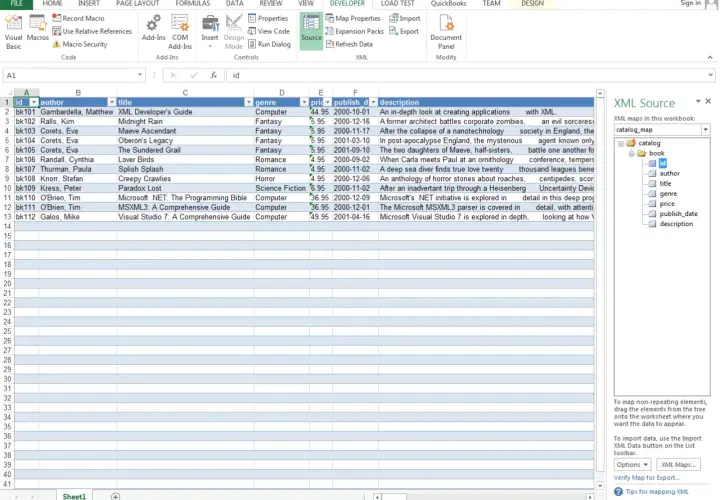Switch to the FORMULAS tab
Screen dimensions: 720x500
coord(193,4)
